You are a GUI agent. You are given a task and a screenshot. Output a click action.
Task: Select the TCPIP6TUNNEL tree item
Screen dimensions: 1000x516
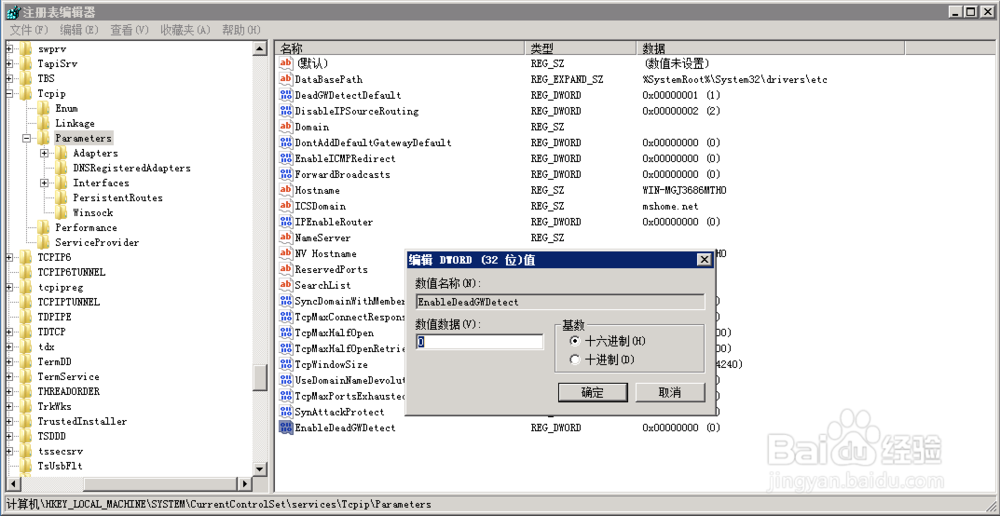tap(71, 272)
